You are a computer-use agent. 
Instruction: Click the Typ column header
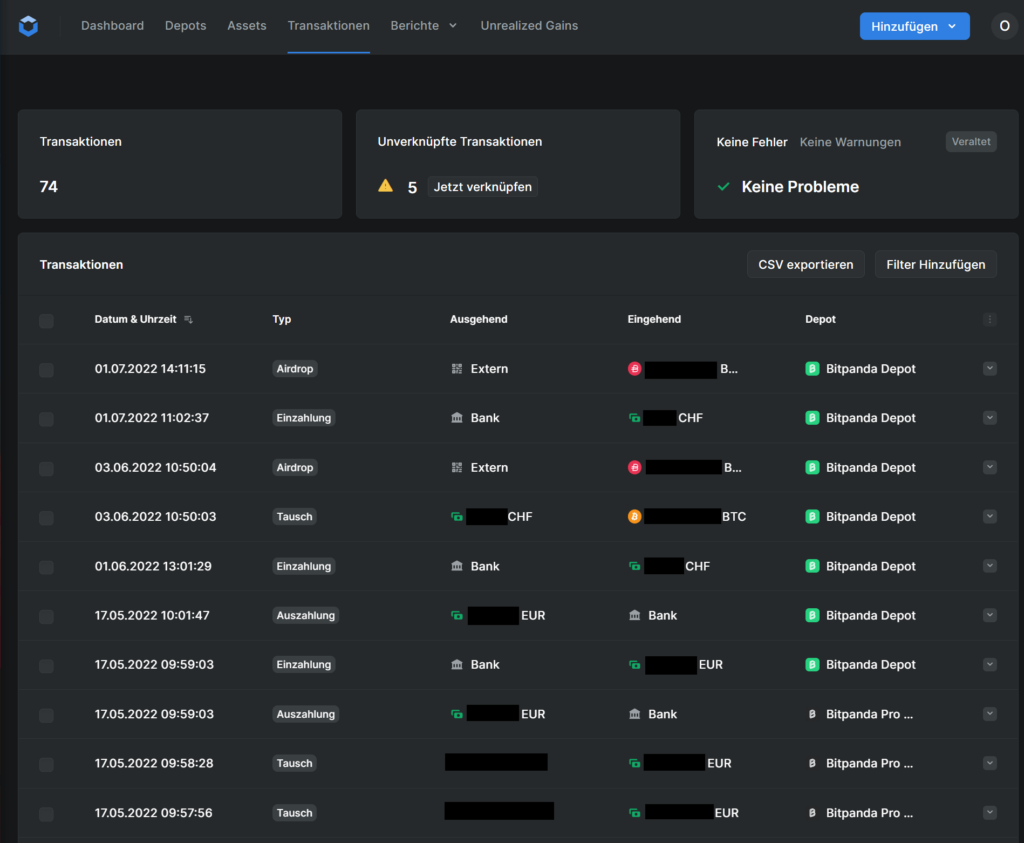pyautogui.click(x=281, y=319)
